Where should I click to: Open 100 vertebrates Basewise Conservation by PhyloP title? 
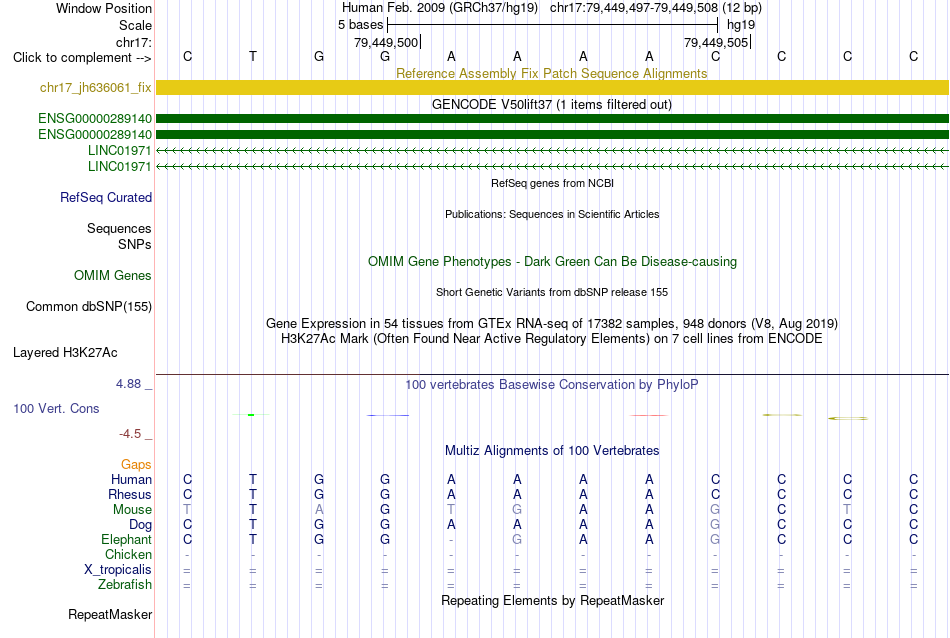point(552,385)
